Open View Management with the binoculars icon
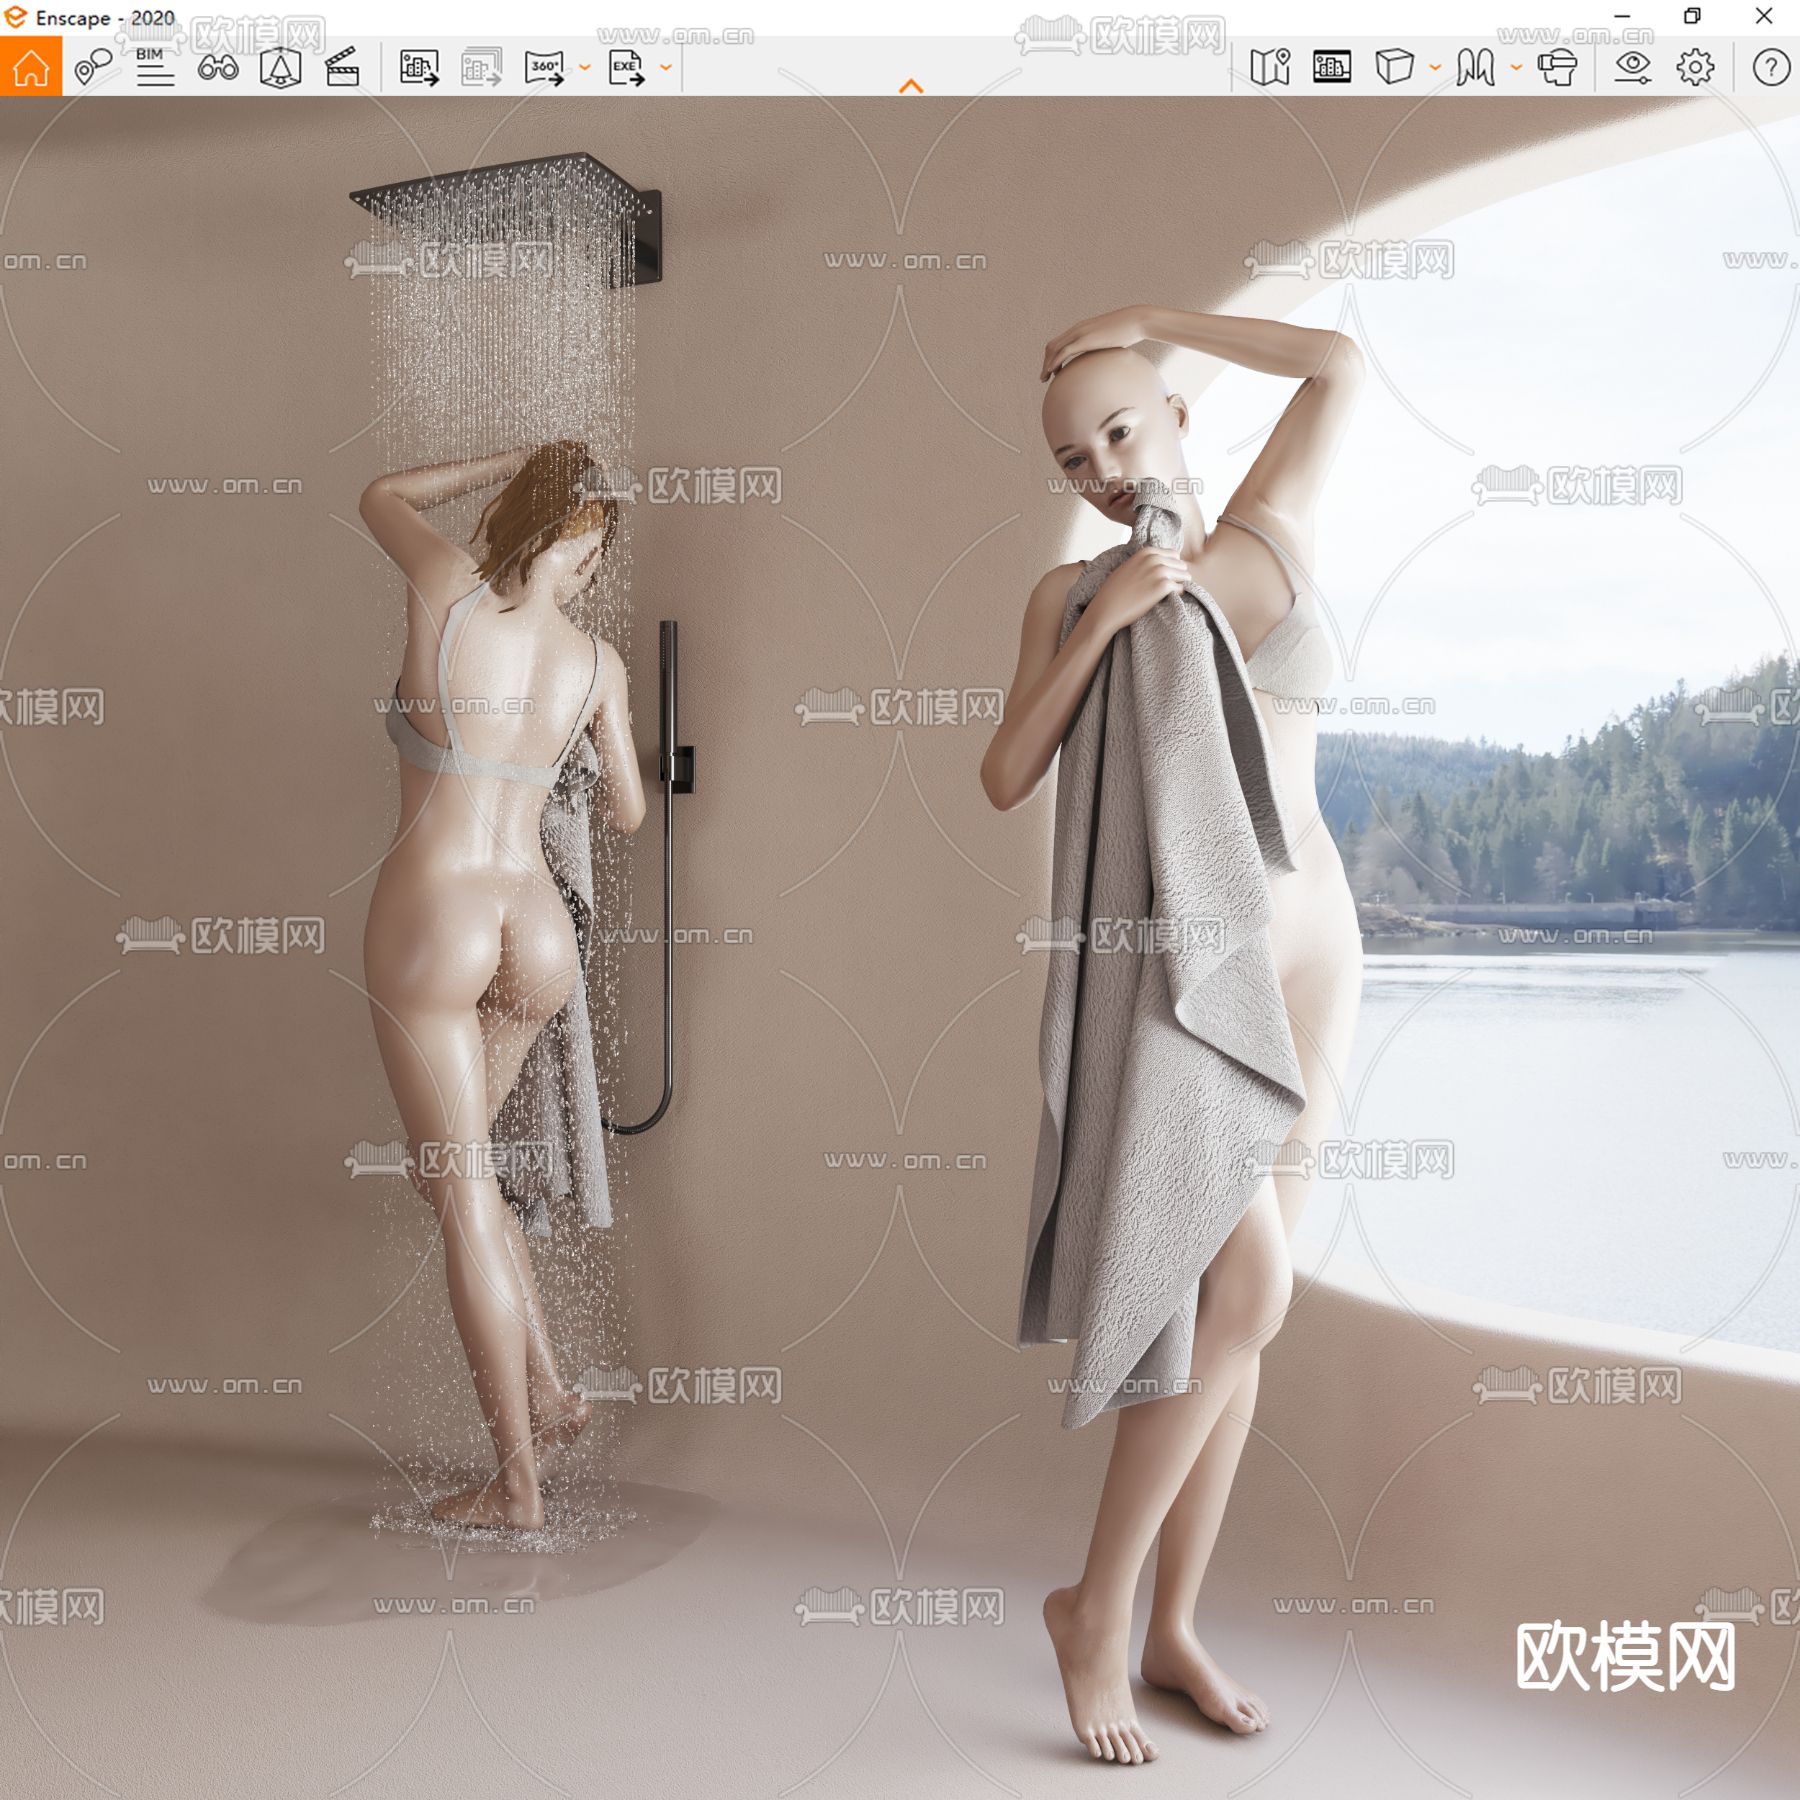 pyautogui.click(x=220, y=68)
